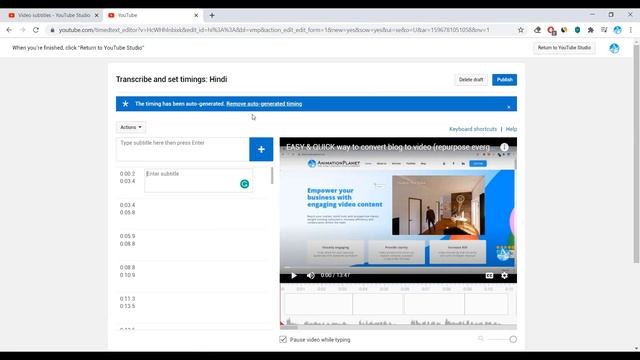Click Delete draft button
This screenshot has height=360, width=640.
pos(471,80)
